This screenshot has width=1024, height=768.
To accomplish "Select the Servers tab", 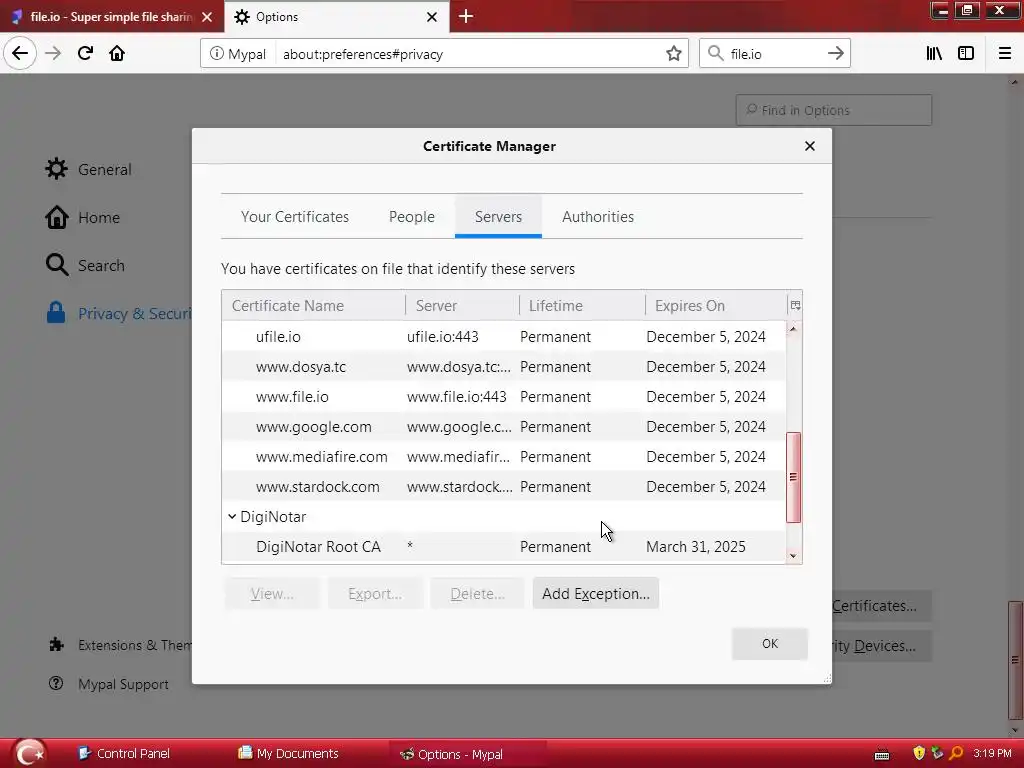I will click(x=498, y=217).
